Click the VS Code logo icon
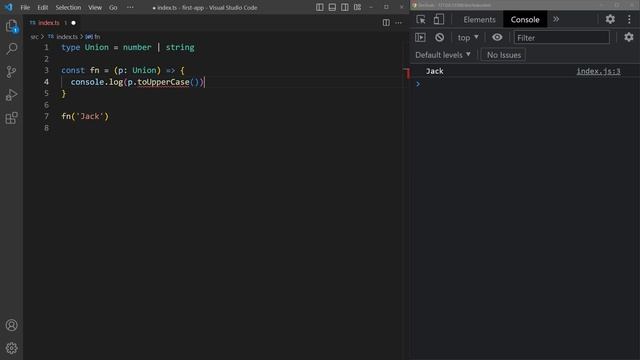 (9, 7)
